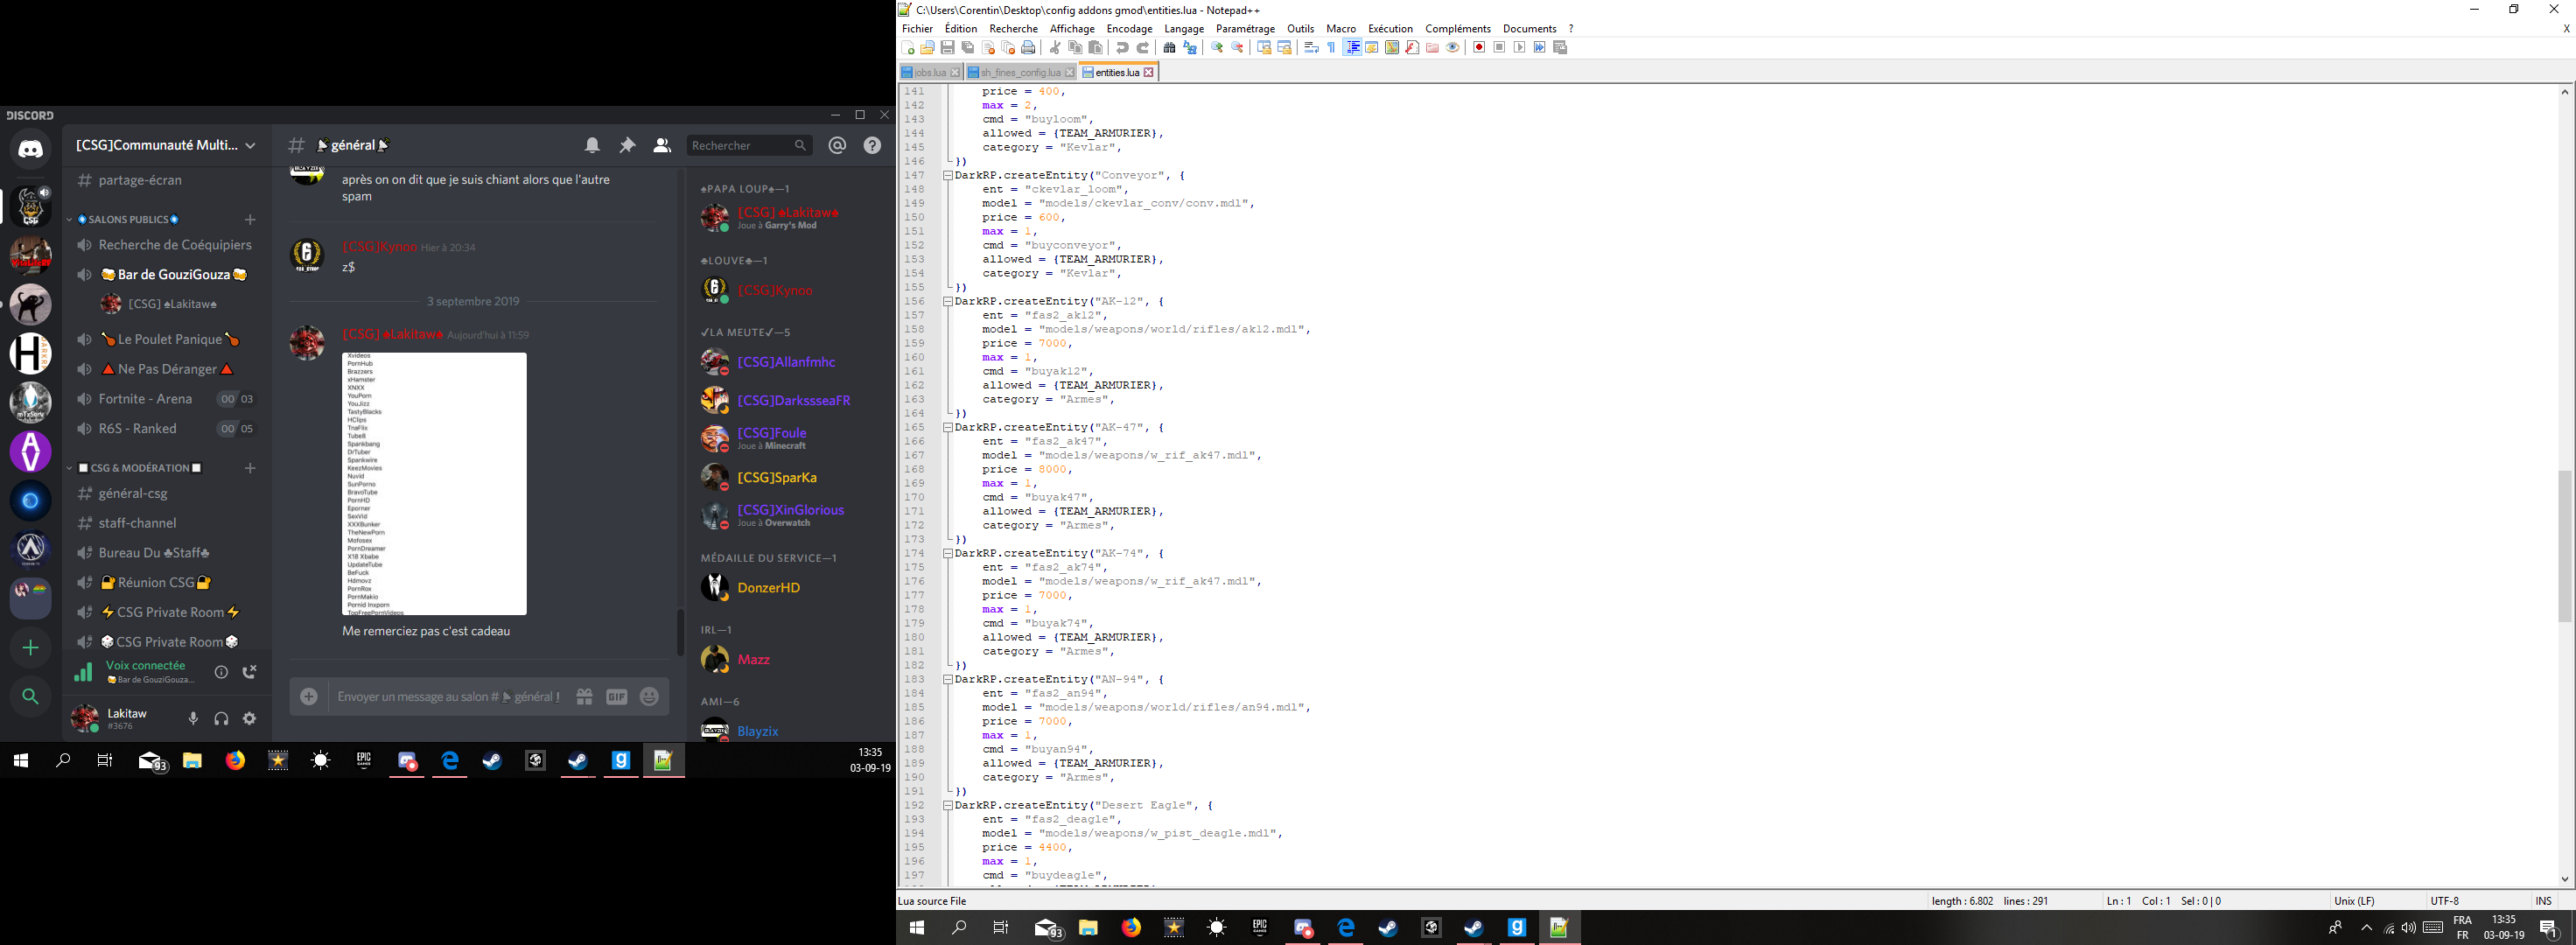2576x945 pixels.
Task: Open the Fichier menu
Action: (x=917, y=29)
